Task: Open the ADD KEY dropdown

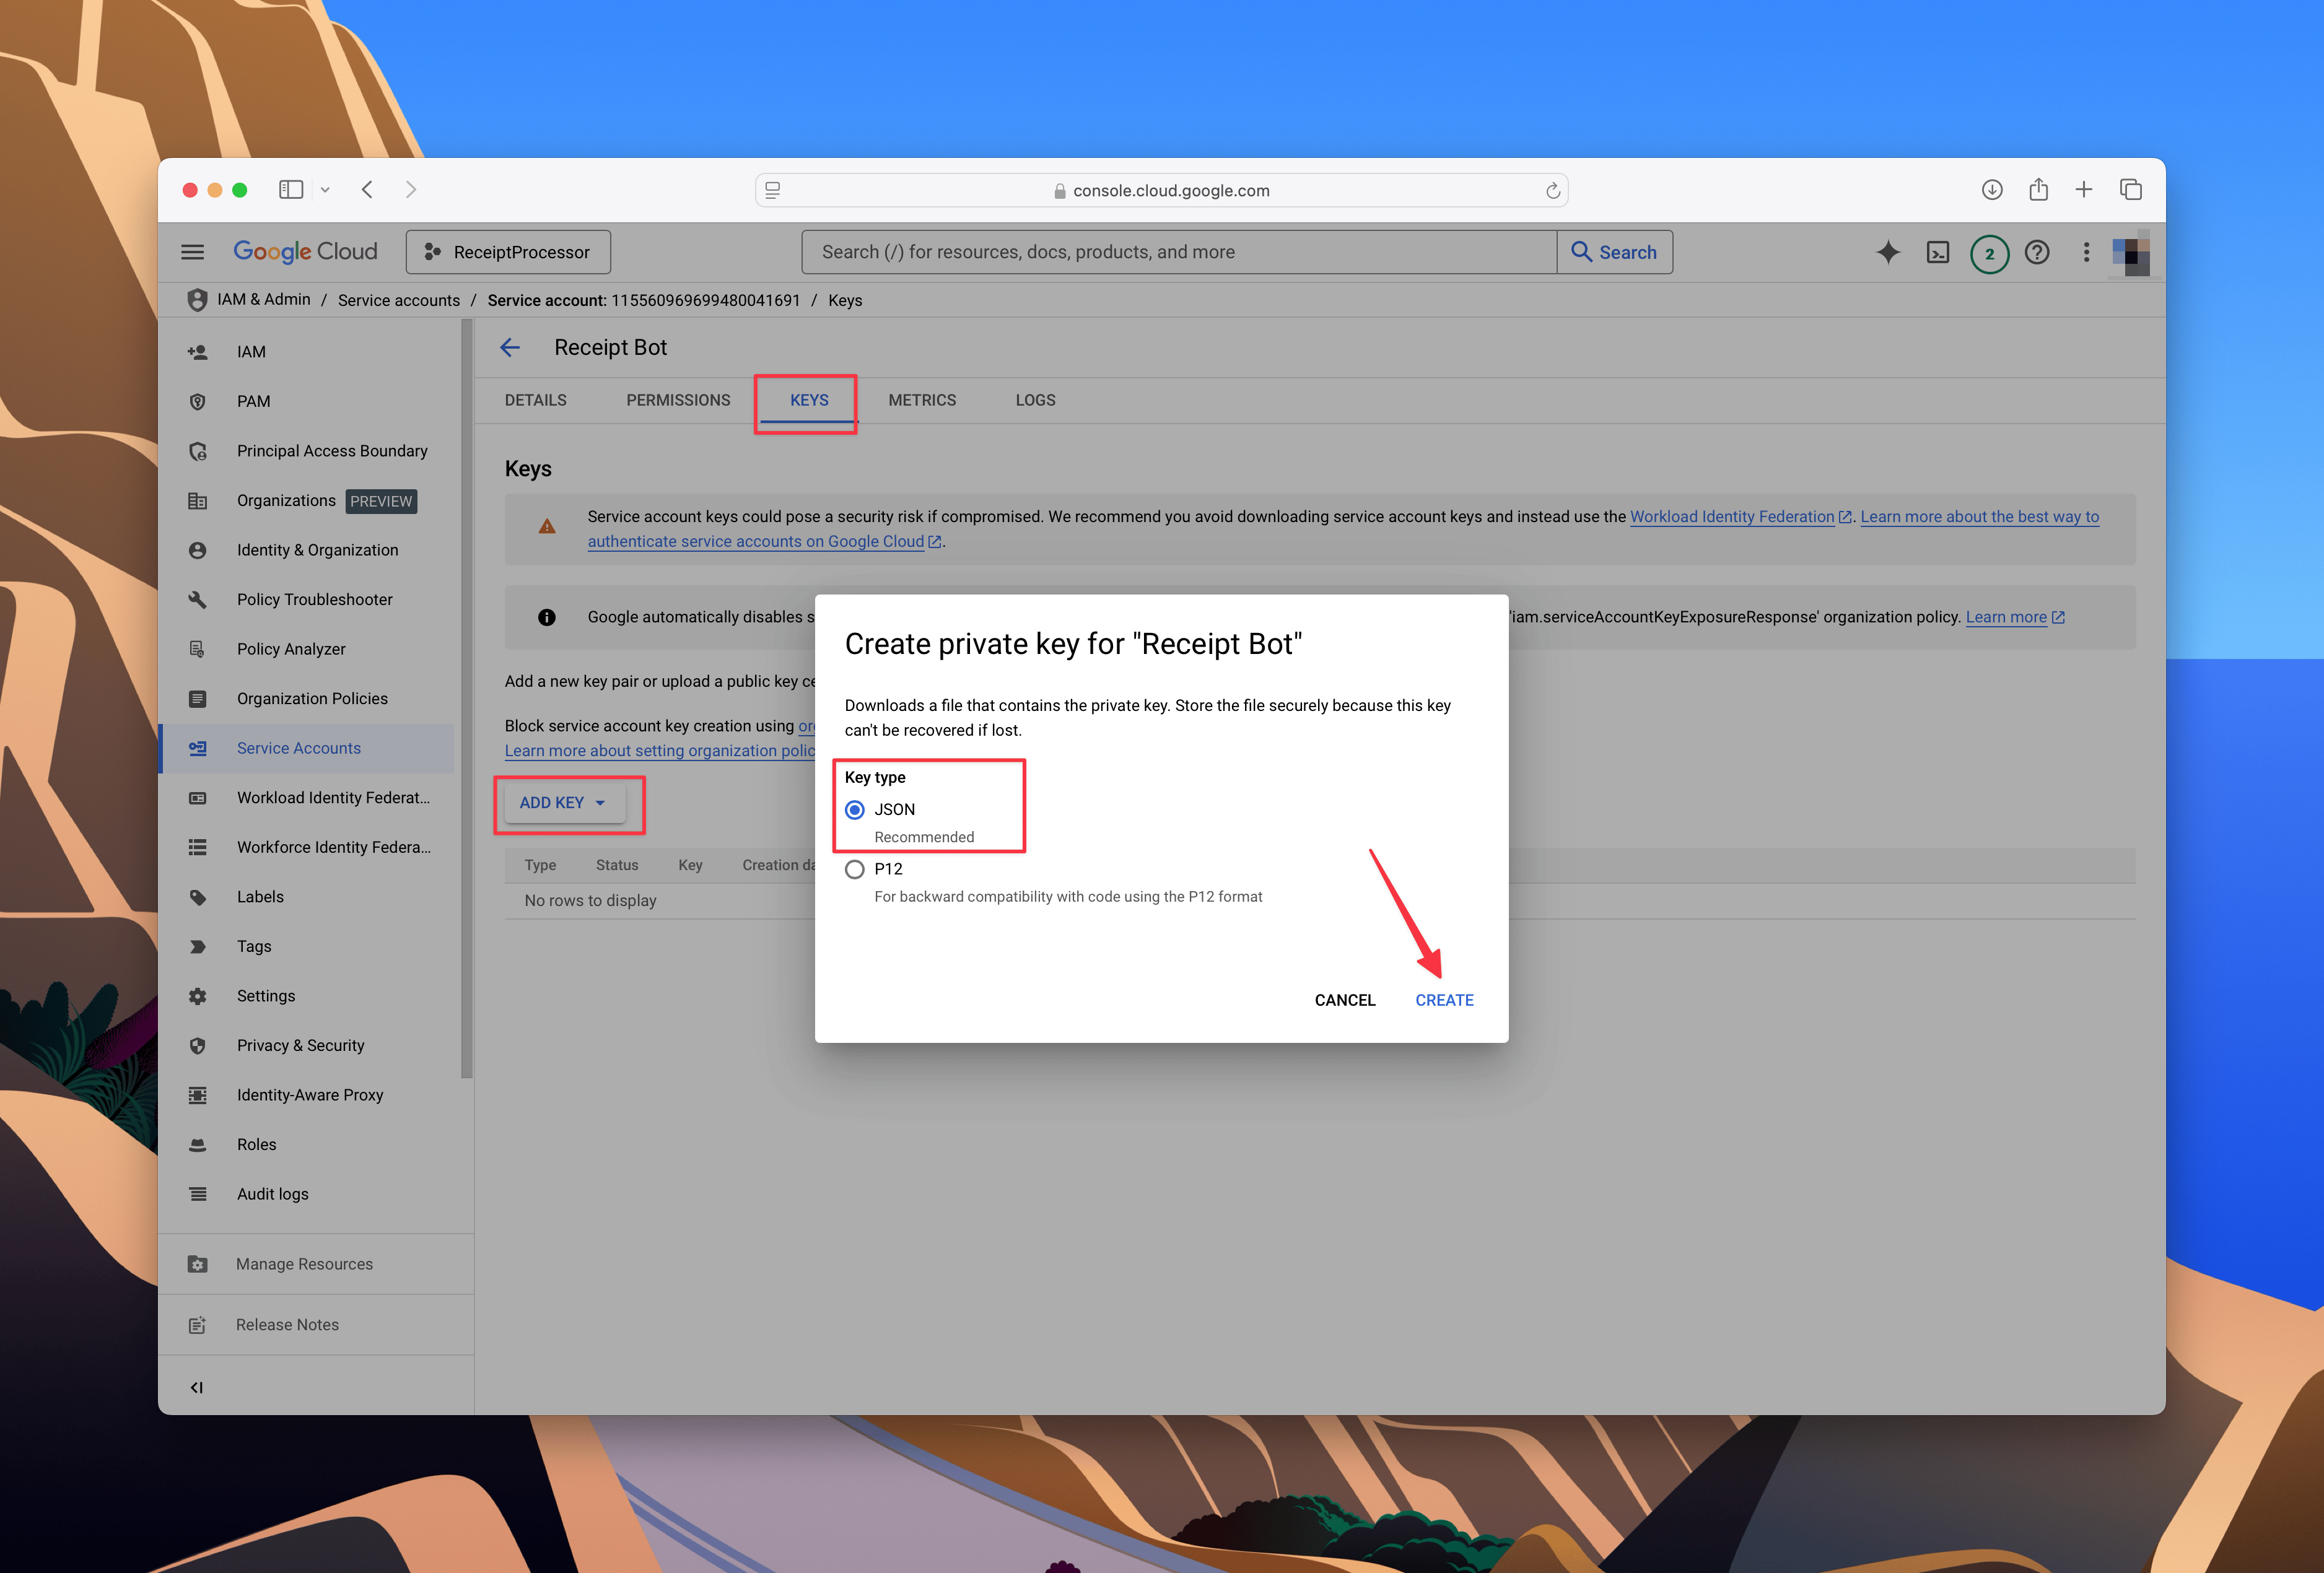Action: pyautogui.click(x=564, y=802)
